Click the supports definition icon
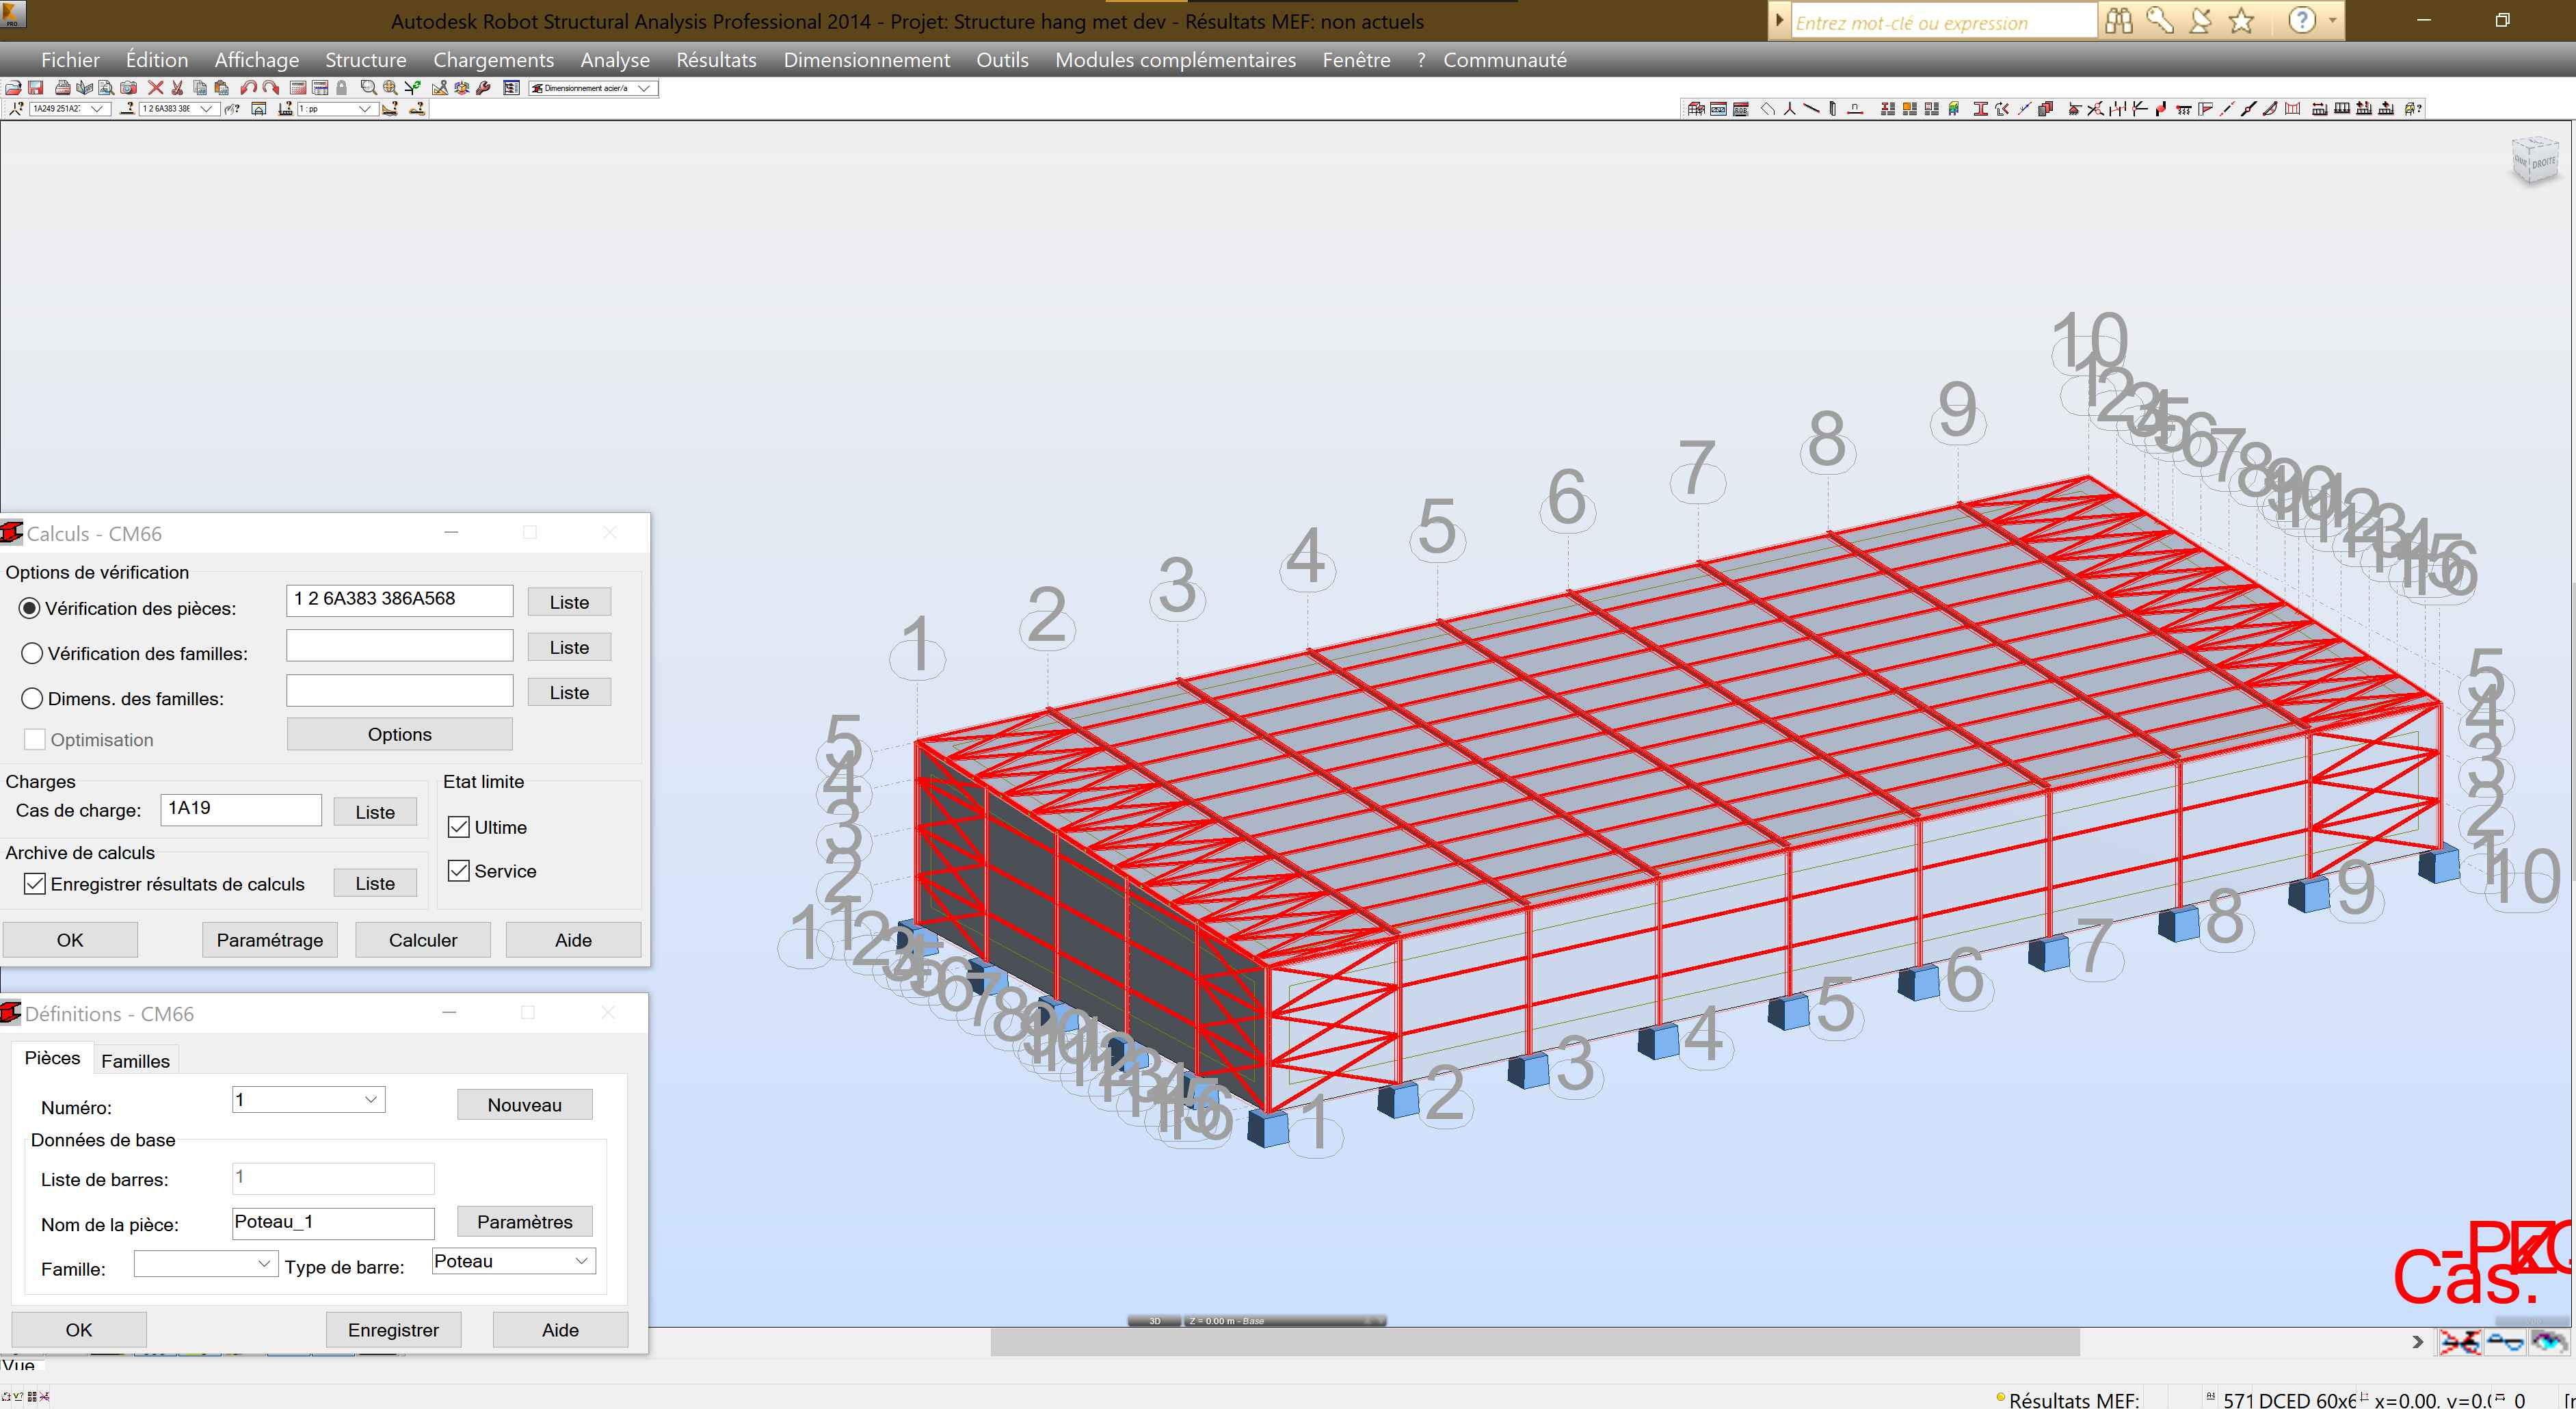Screen dimensions: 2576x1409 coord(2075,108)
